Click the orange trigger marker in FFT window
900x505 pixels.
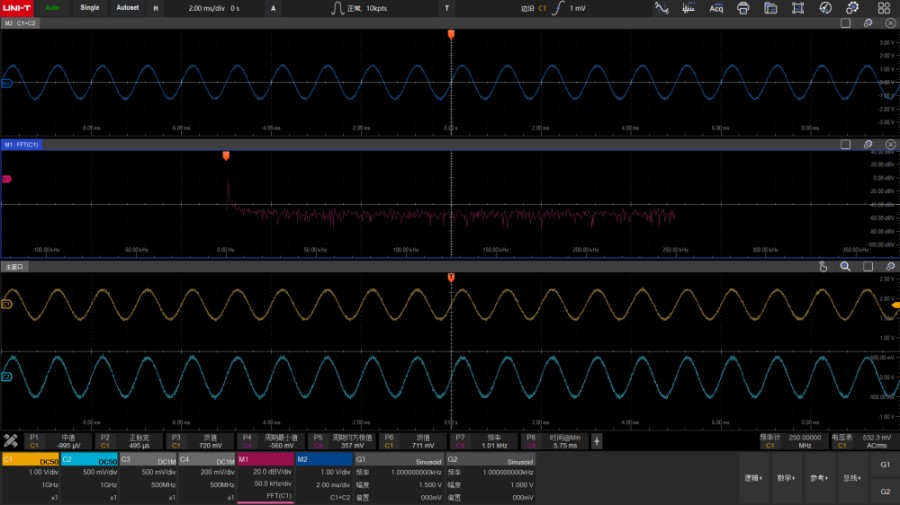pyautogui.click(x=226, y=156)
